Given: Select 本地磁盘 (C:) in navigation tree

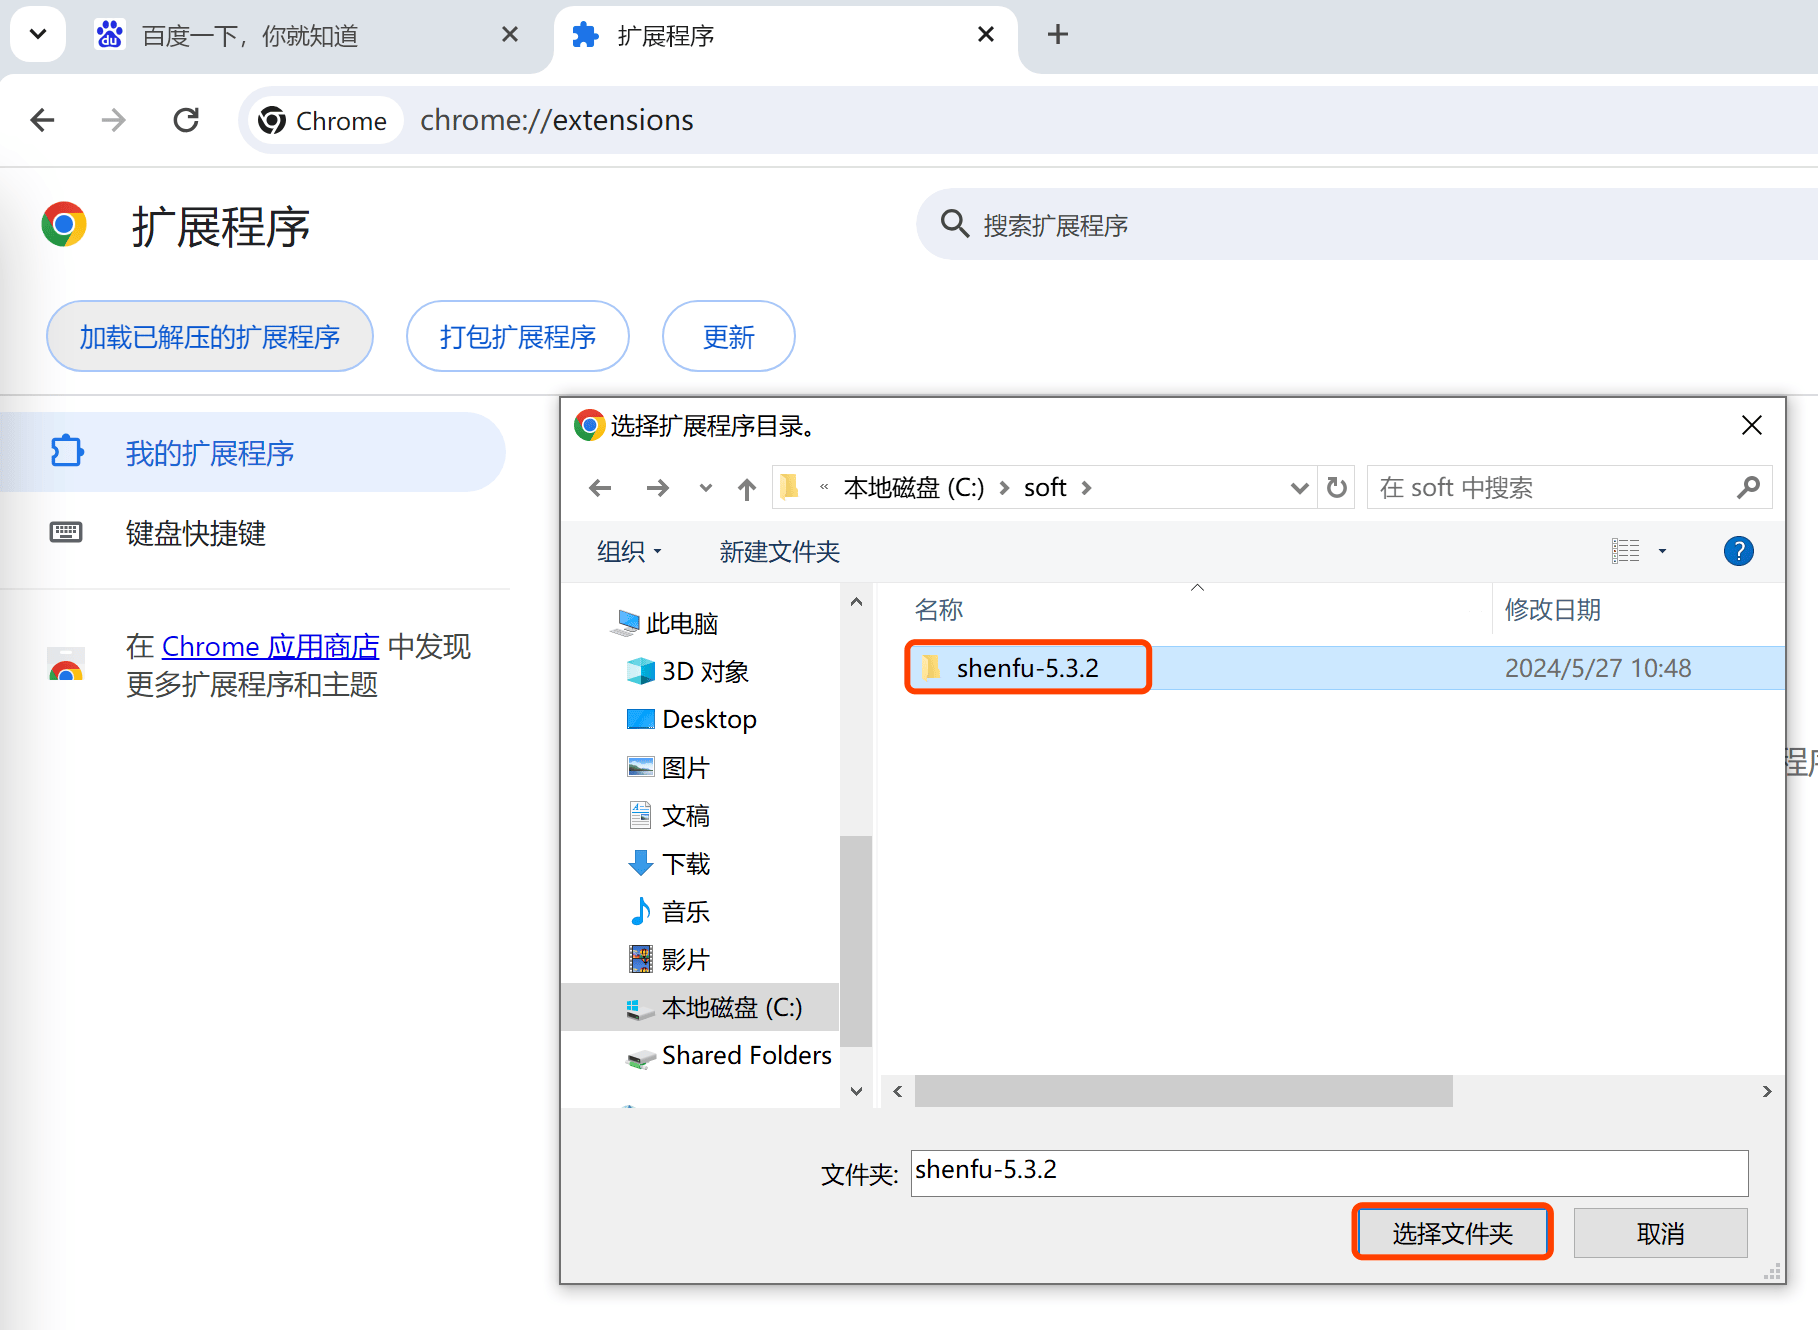Looking at the screenshot, I should pos(731,1008).
